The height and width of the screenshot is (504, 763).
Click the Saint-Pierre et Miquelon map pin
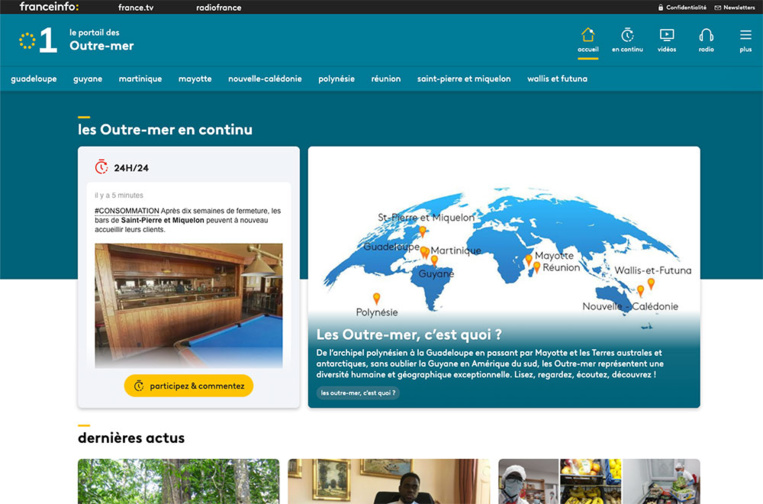[x=422, y=231]
